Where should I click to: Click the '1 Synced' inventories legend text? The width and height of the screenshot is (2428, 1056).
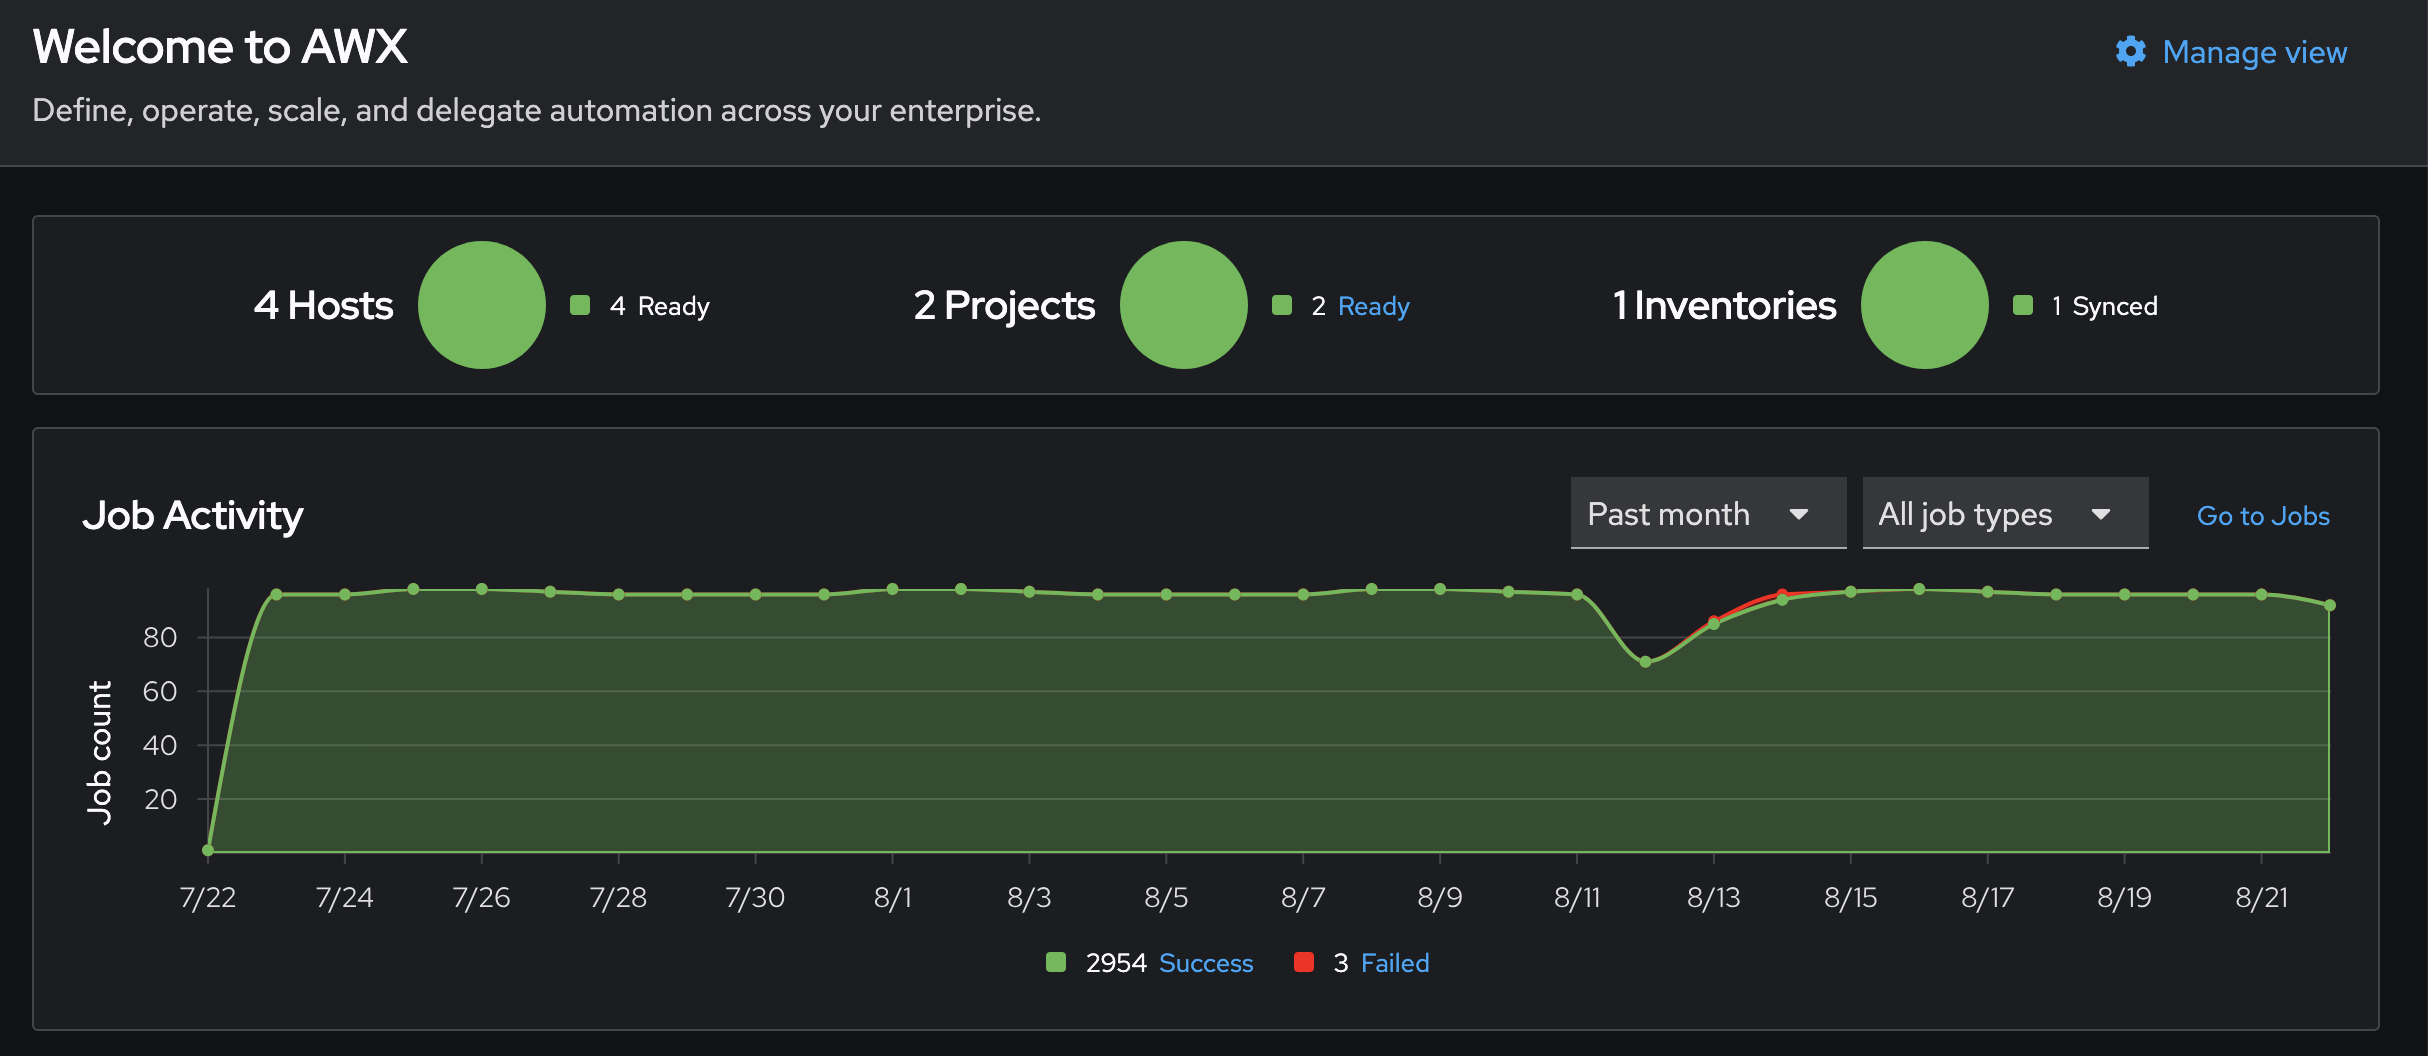(x=2105, y=306)
